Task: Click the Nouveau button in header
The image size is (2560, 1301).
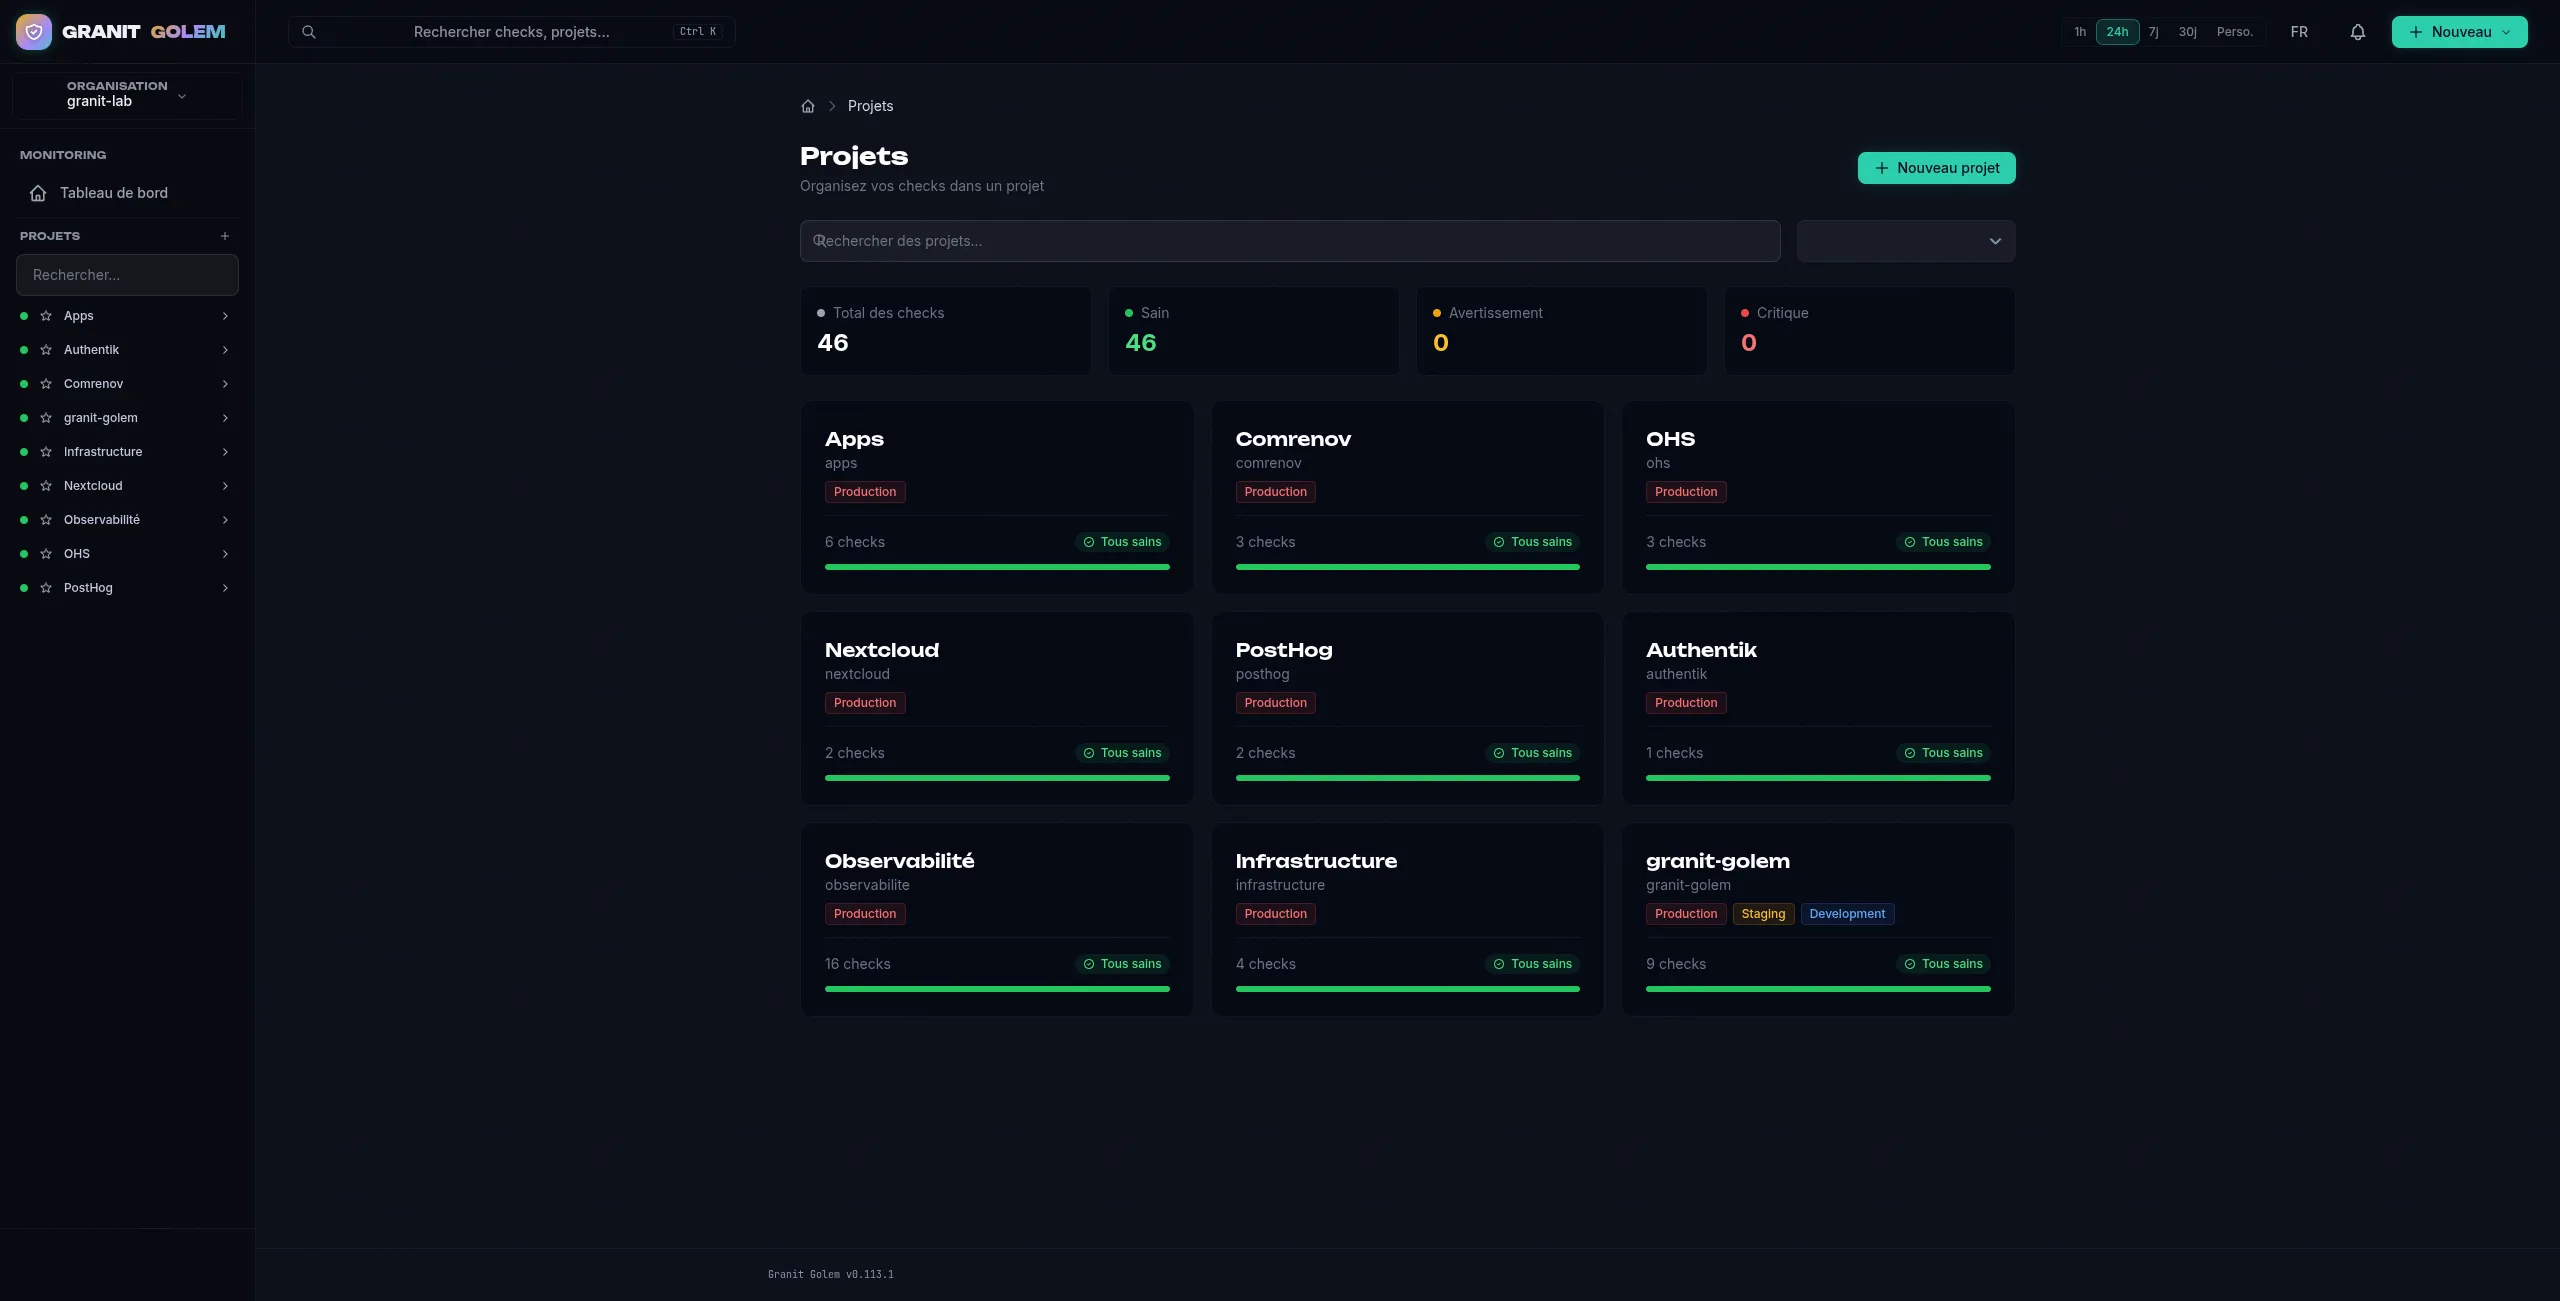Action: (2459, 32)
